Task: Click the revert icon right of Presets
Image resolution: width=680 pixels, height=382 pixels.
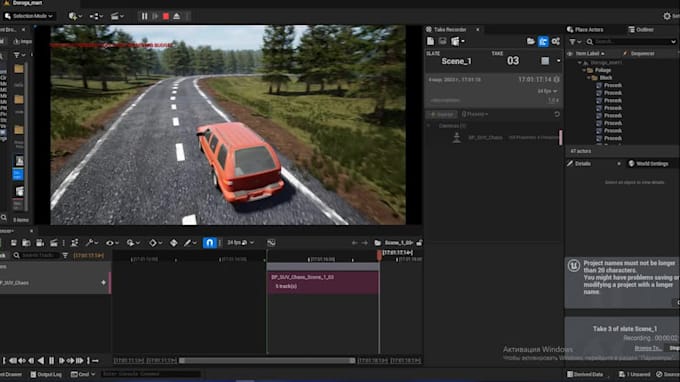Action: click(557, 114)
